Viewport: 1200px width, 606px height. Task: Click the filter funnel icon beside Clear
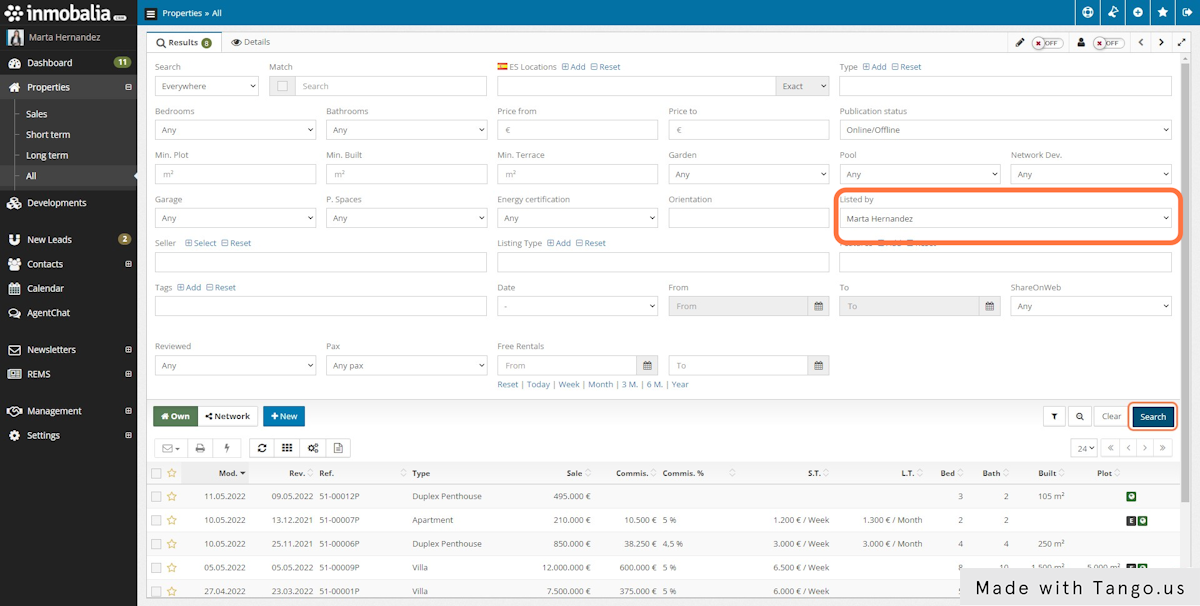[1054, 416]
